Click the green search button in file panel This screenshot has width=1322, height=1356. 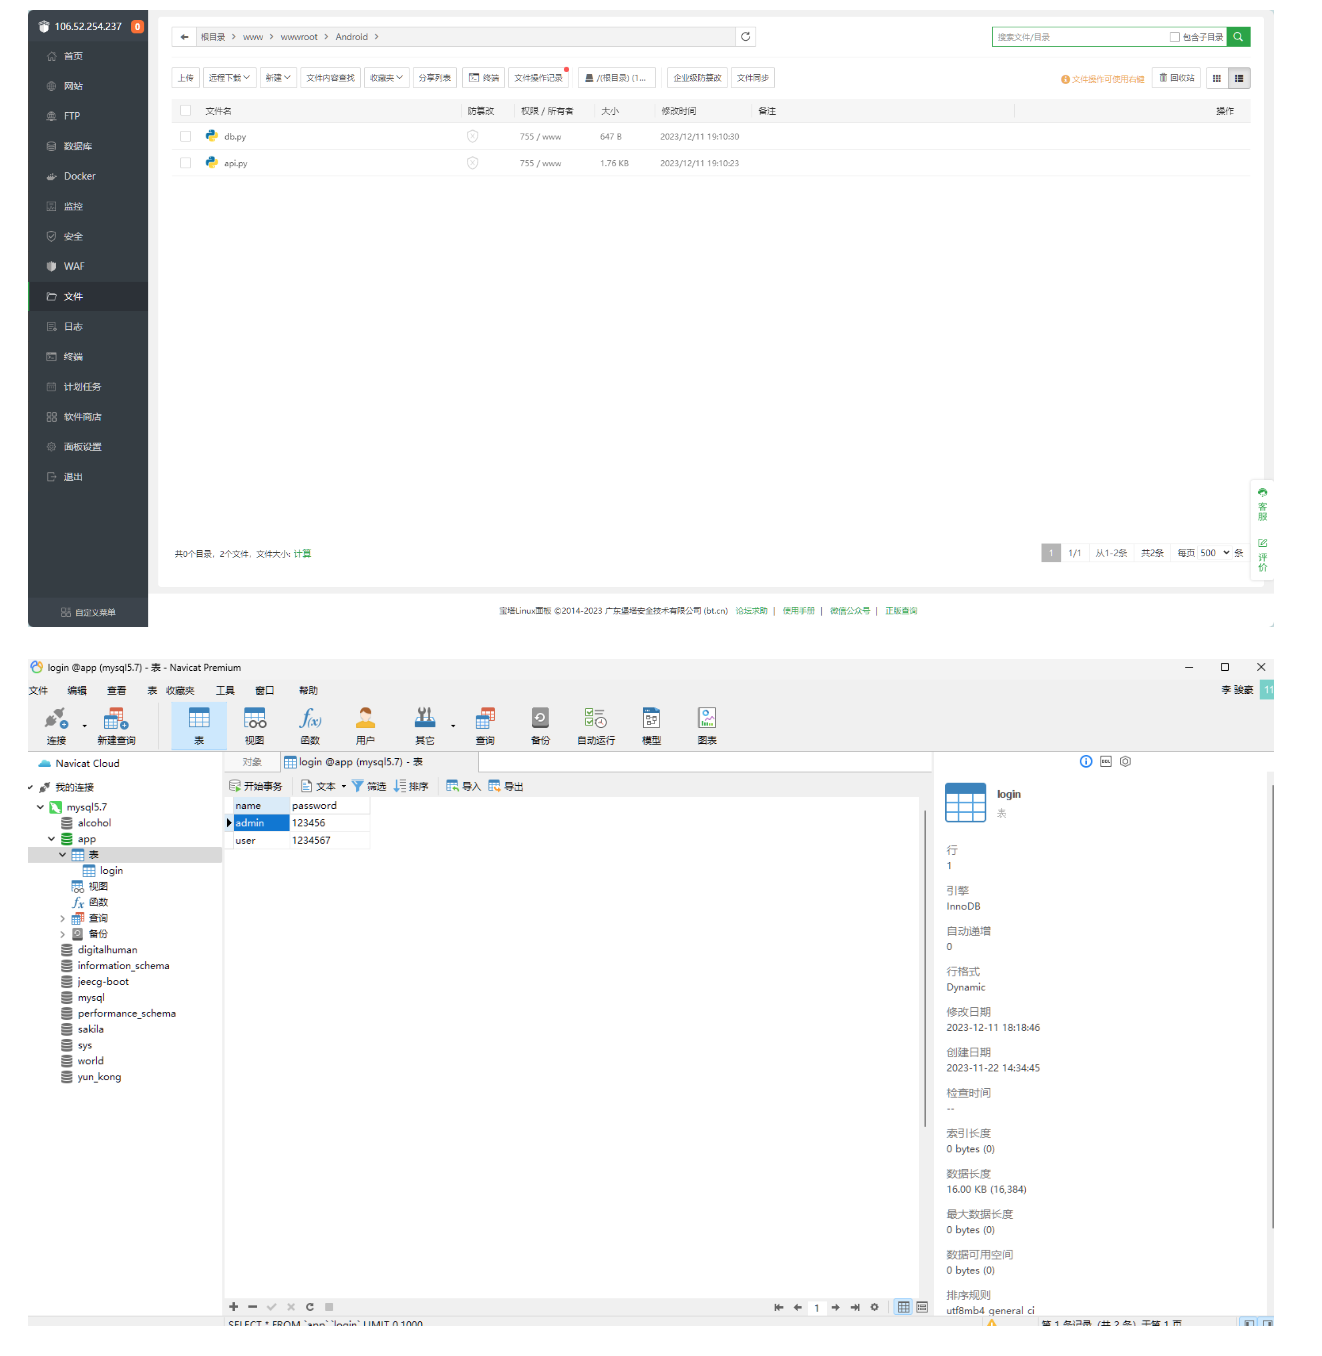pos(1238,37)
